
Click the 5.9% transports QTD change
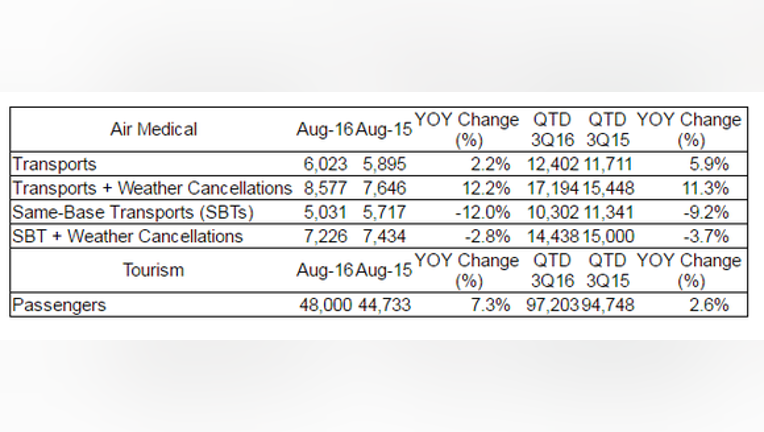(709, 164)
